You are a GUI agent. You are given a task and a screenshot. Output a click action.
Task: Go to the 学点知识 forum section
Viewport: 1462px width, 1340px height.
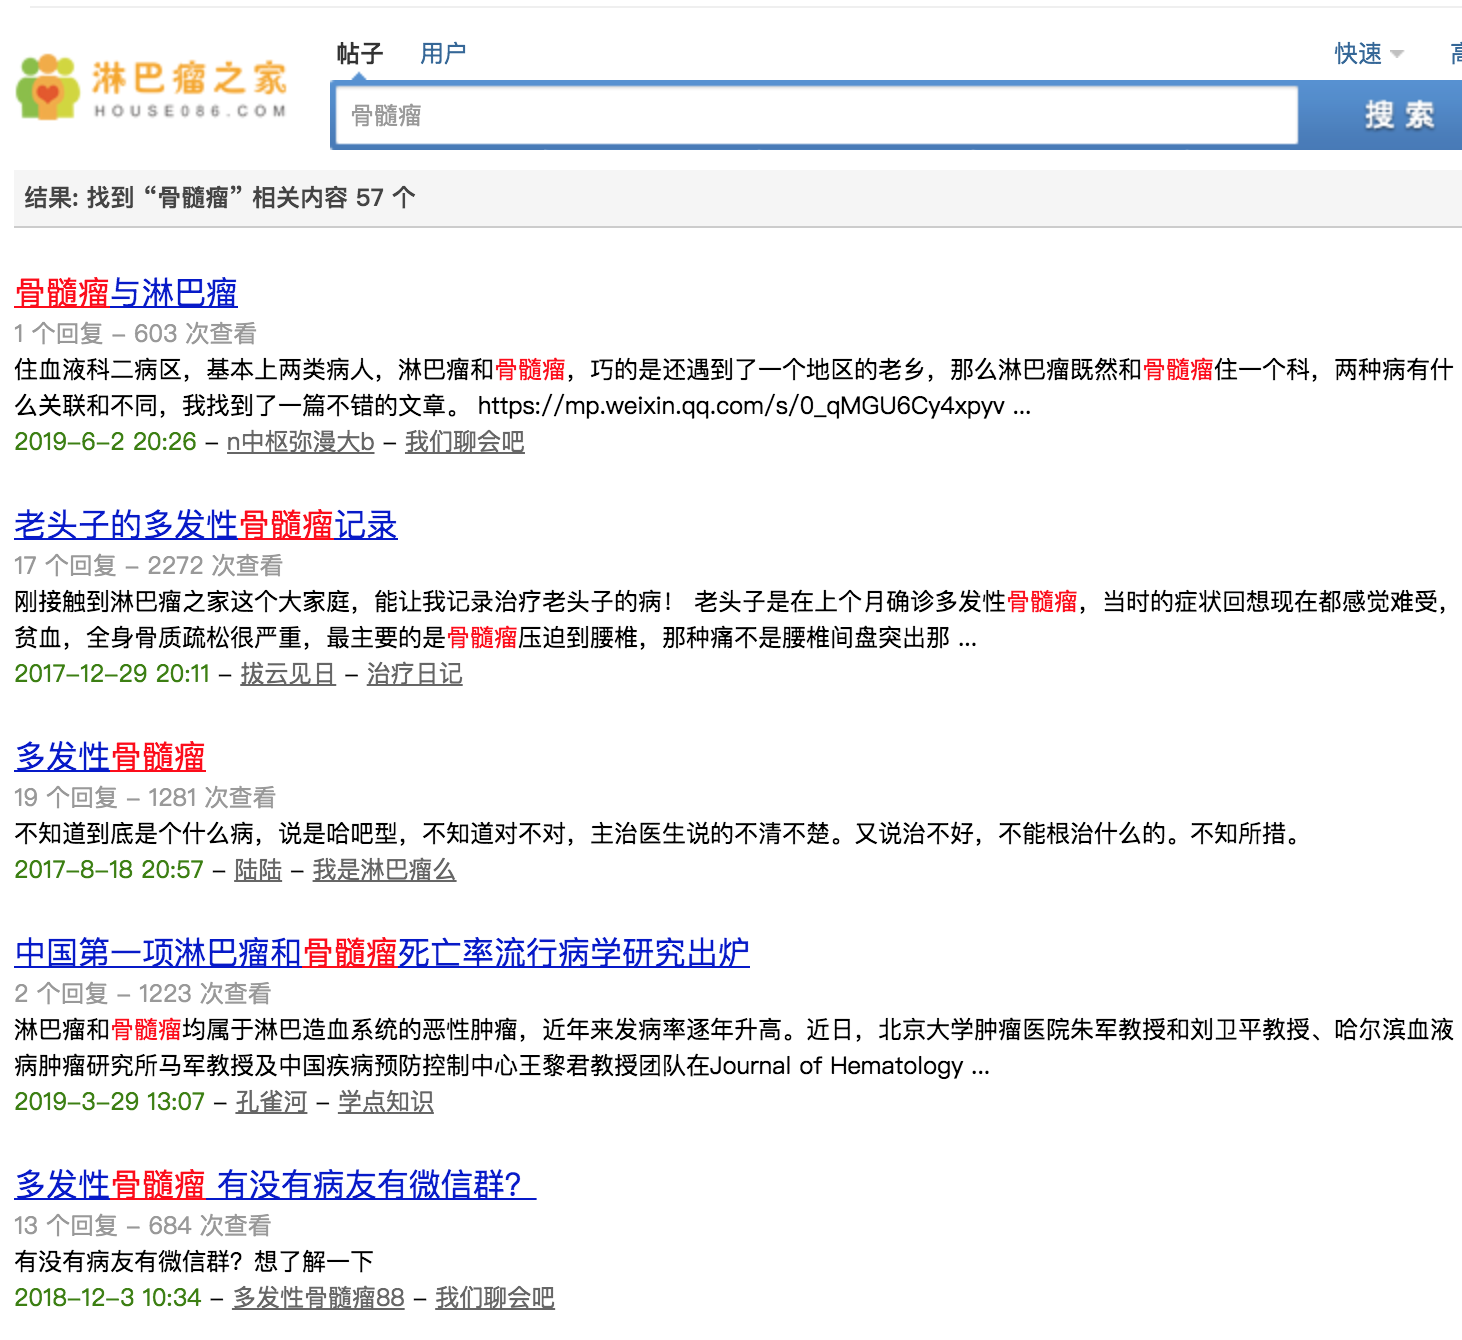click(386, 1102)
